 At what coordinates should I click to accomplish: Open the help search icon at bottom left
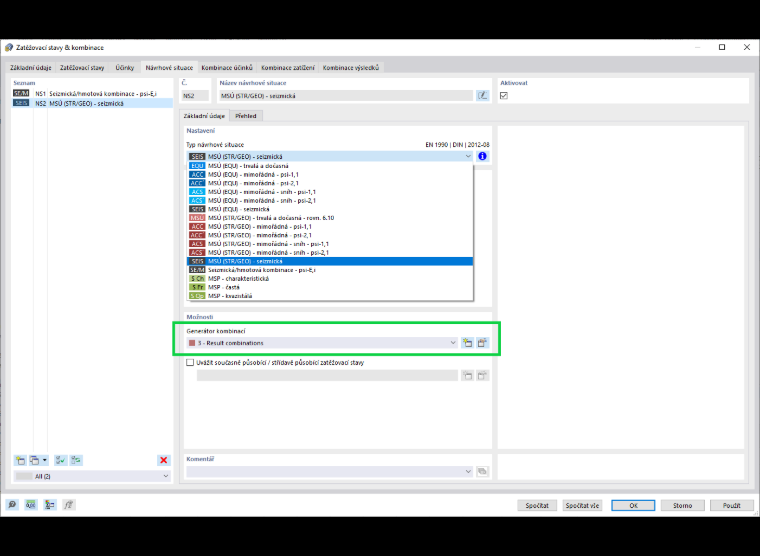coord(12,505)
